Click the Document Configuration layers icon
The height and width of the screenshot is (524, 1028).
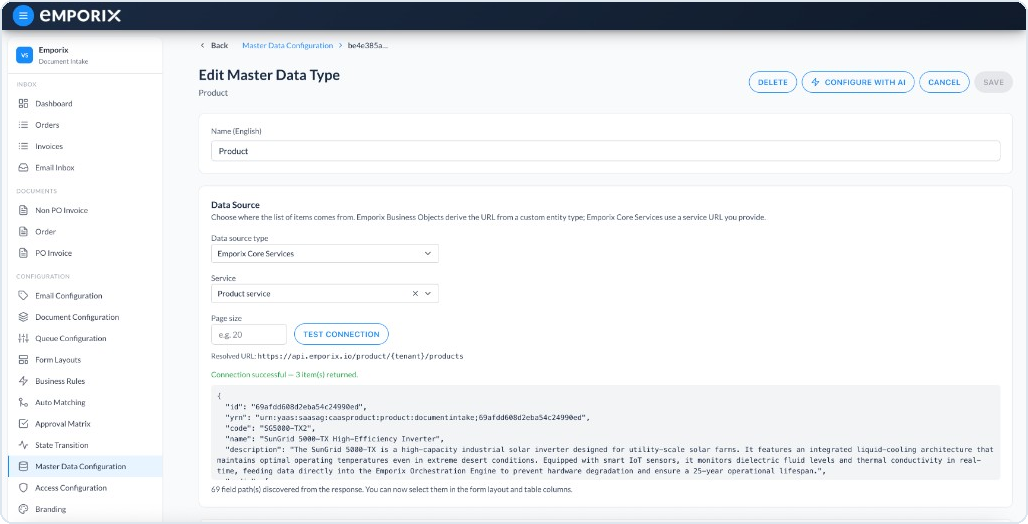23,317
